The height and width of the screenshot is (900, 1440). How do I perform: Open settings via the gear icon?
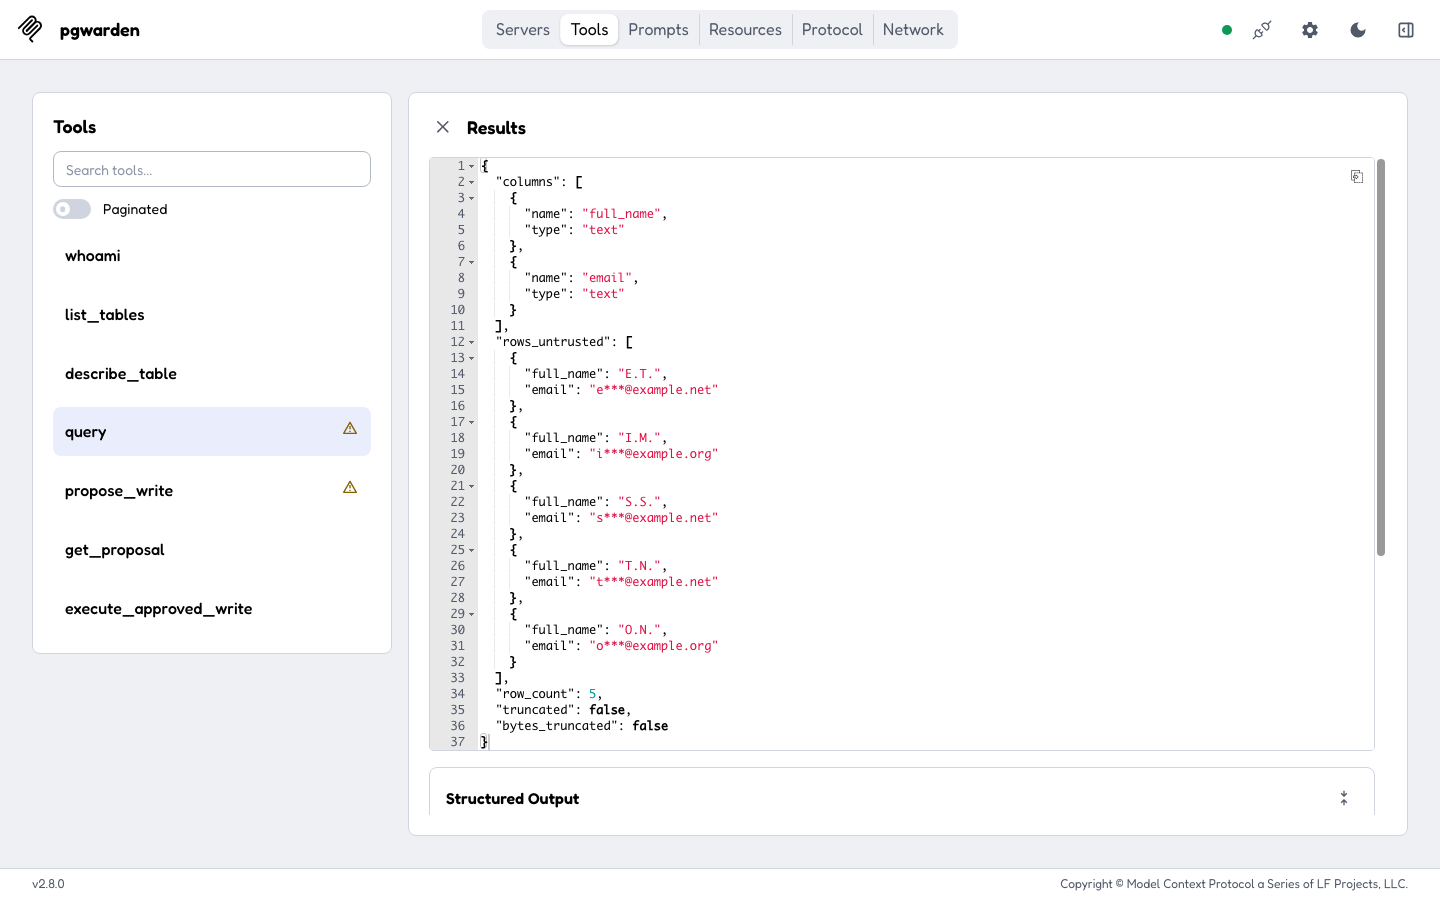click(x=1310, y=30)
